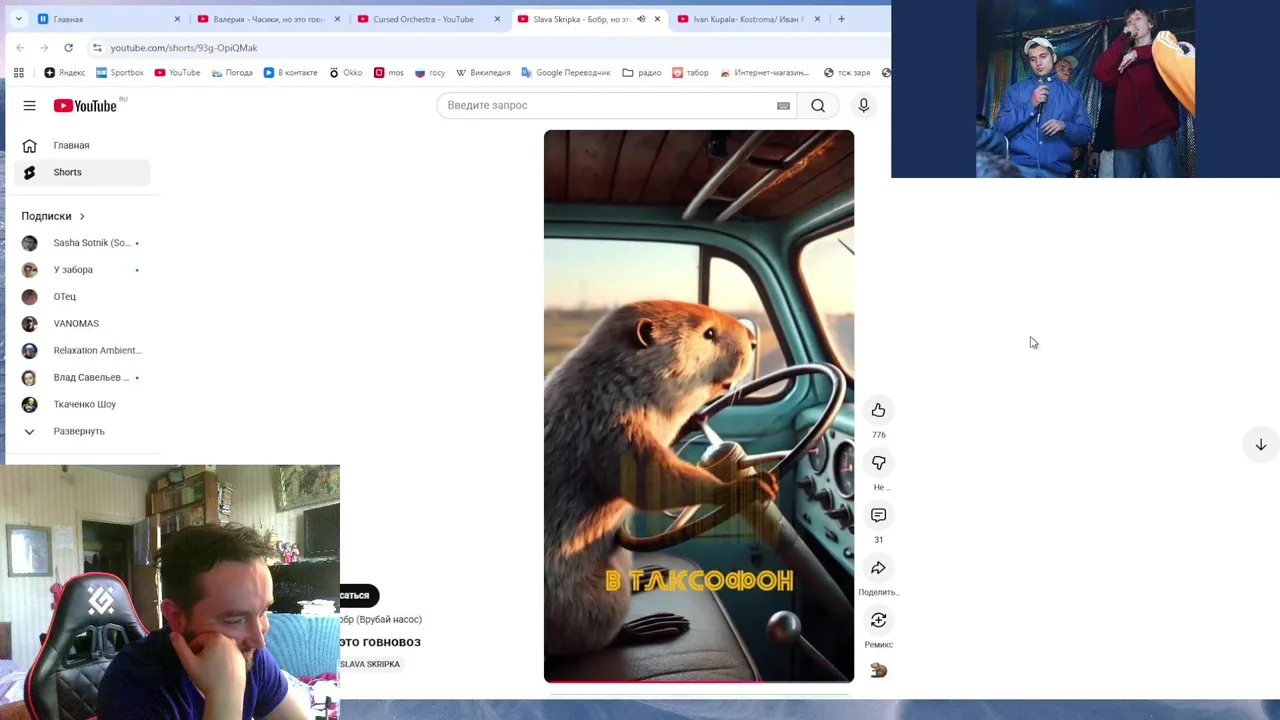Open the Википедия bookmark
1280x720 pixels.
coord(483,72)
